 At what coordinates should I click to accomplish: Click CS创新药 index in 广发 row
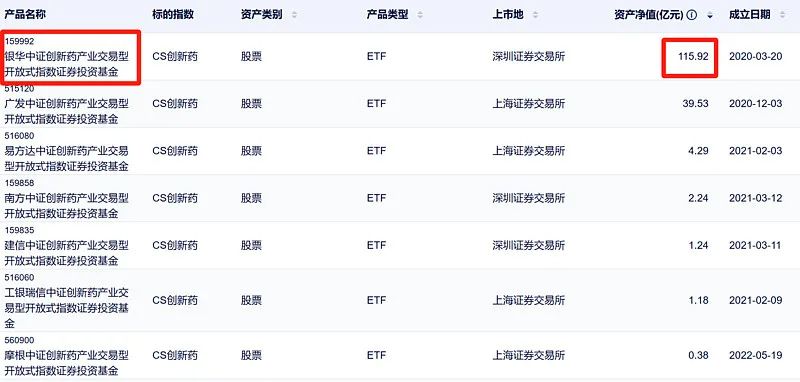pyautogui.click(x=174, y=104)
